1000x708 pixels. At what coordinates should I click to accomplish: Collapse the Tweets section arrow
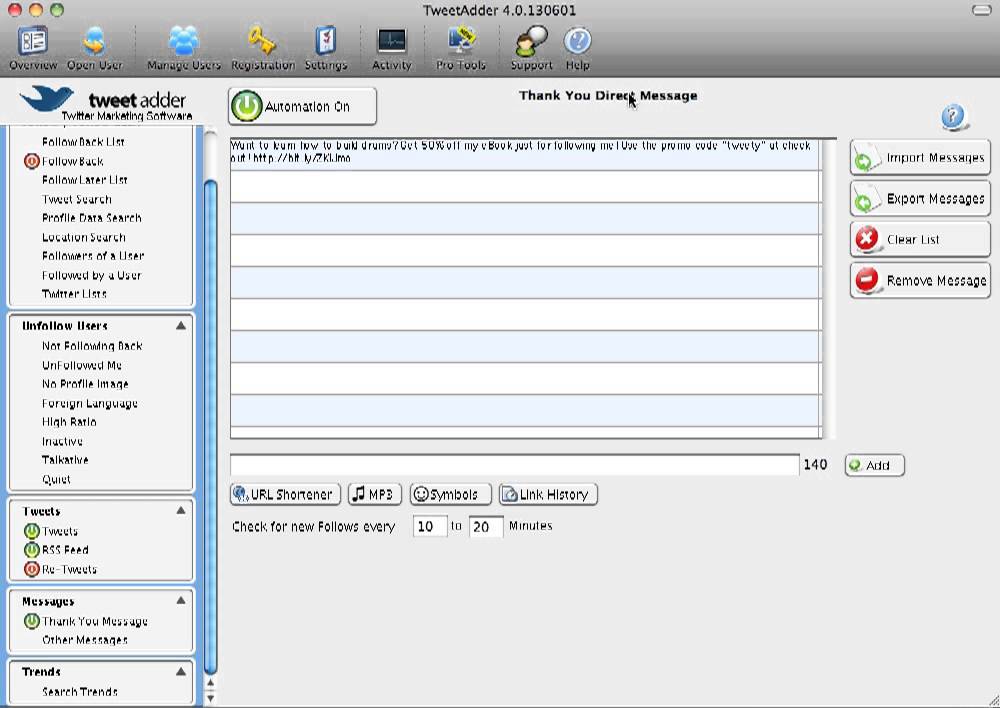pos(181,510)
